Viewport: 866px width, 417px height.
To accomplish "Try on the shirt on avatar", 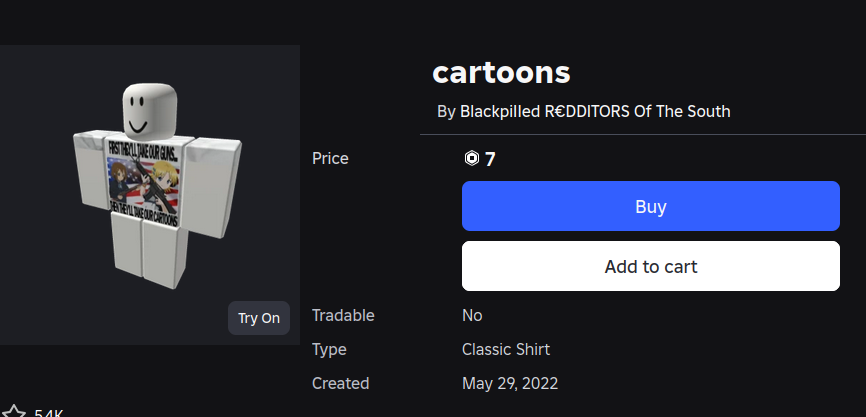I will 258,318.
